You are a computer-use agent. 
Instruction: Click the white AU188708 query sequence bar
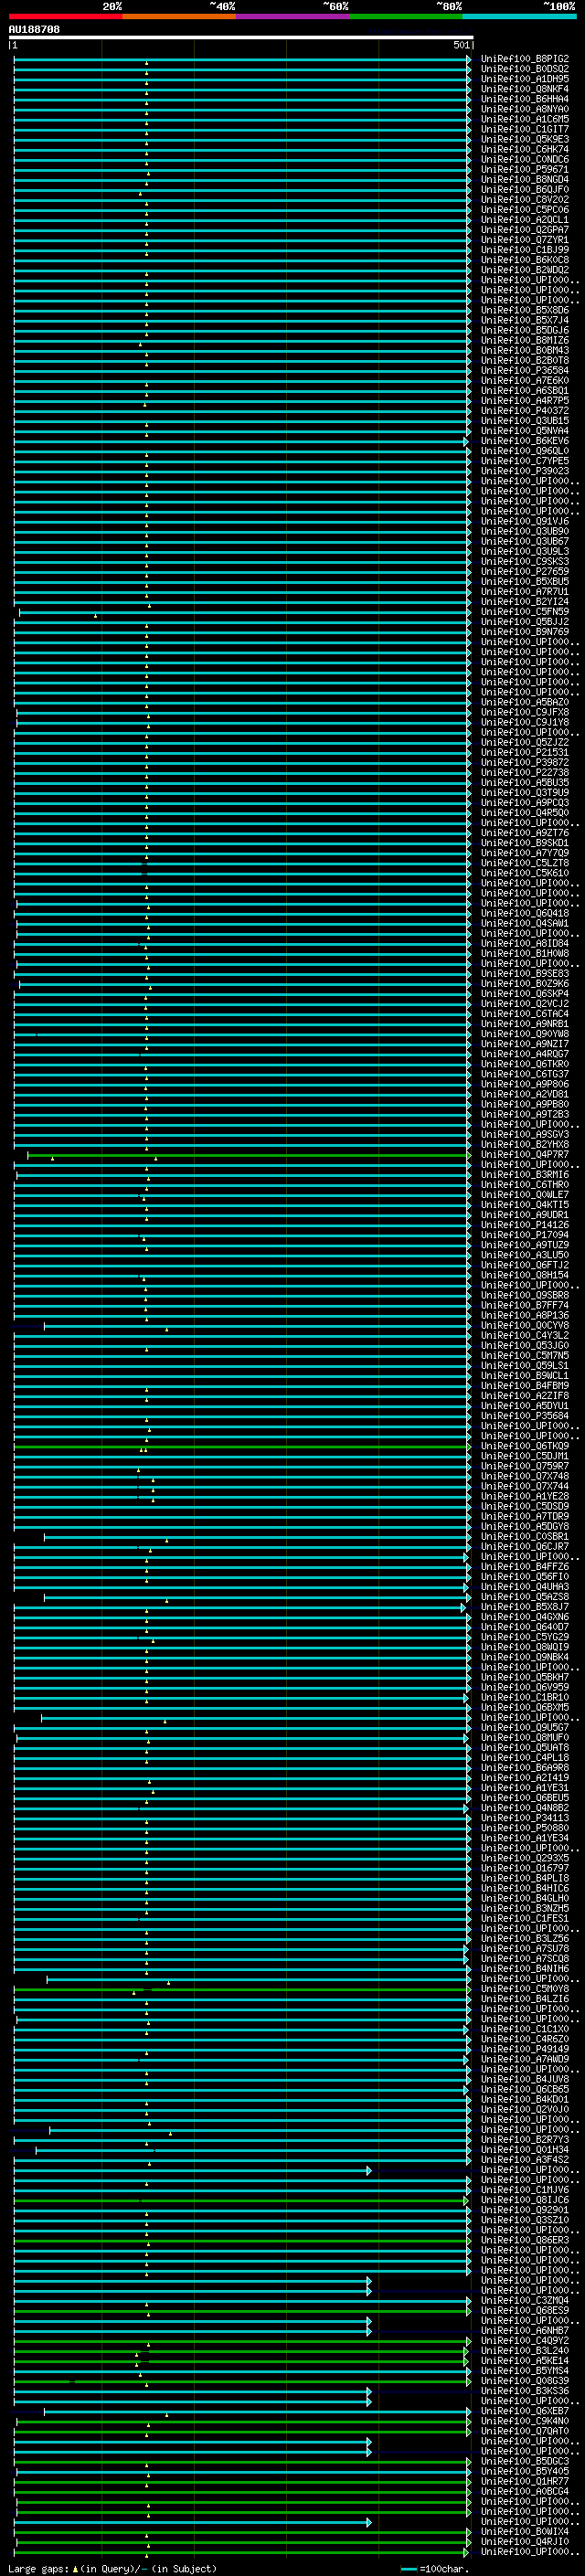pyautogui.click(x=240, y=37)
